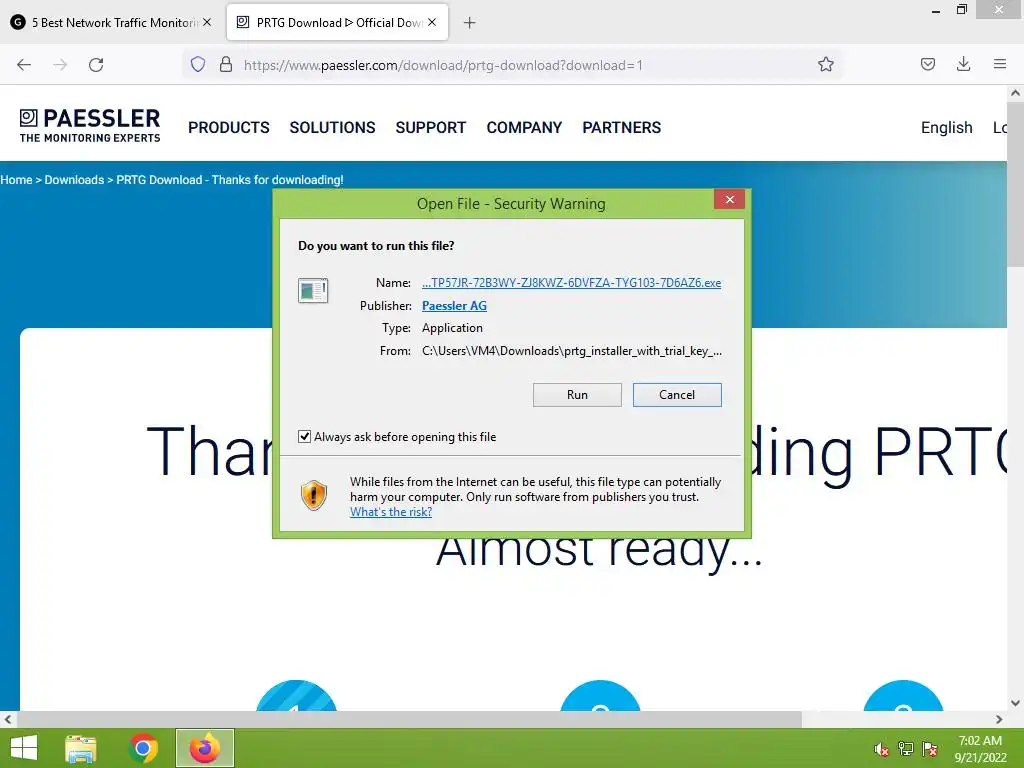Viewport: 1024px width, 768px height.
Task: Open the SUPPORT menu
Action: [x=430, y=127]
